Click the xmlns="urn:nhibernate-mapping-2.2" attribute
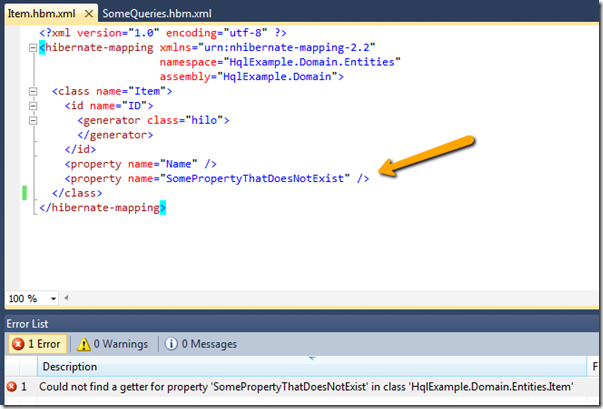Image resolution: width=603 pixels, height=409 pixels. (267, 48)
